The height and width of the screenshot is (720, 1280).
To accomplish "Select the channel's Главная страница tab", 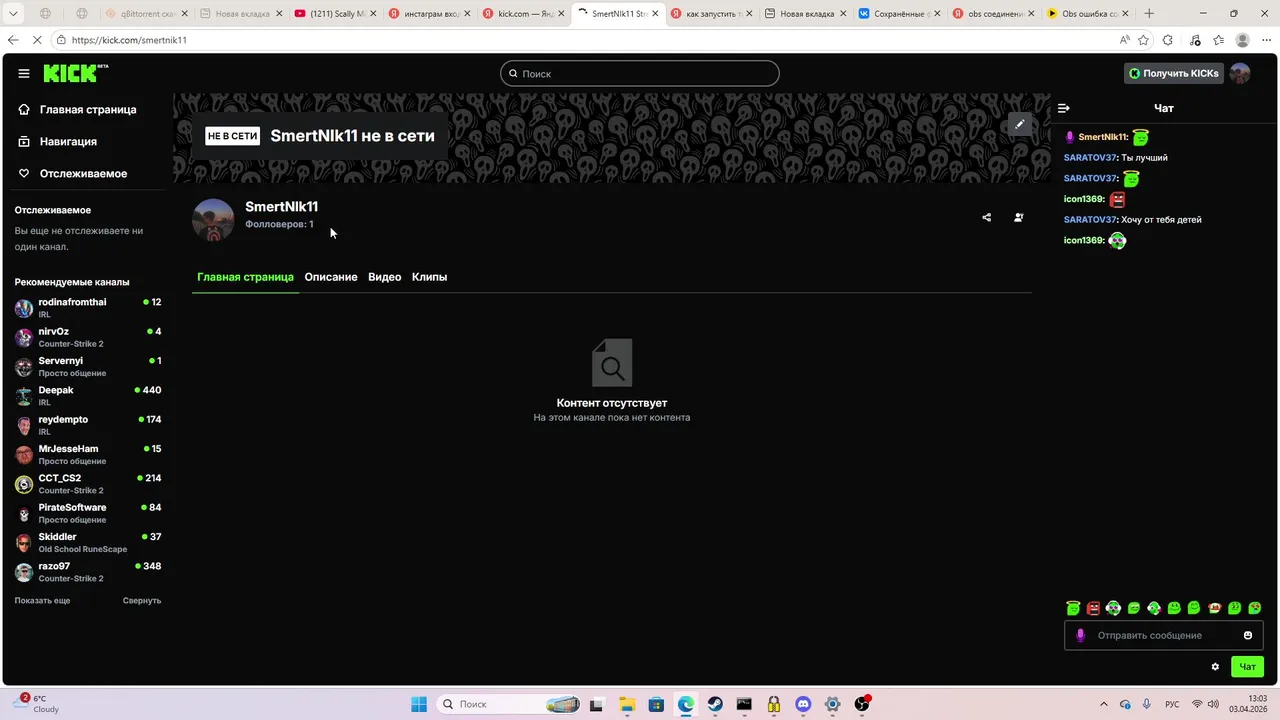I will (x=245, y=277).
